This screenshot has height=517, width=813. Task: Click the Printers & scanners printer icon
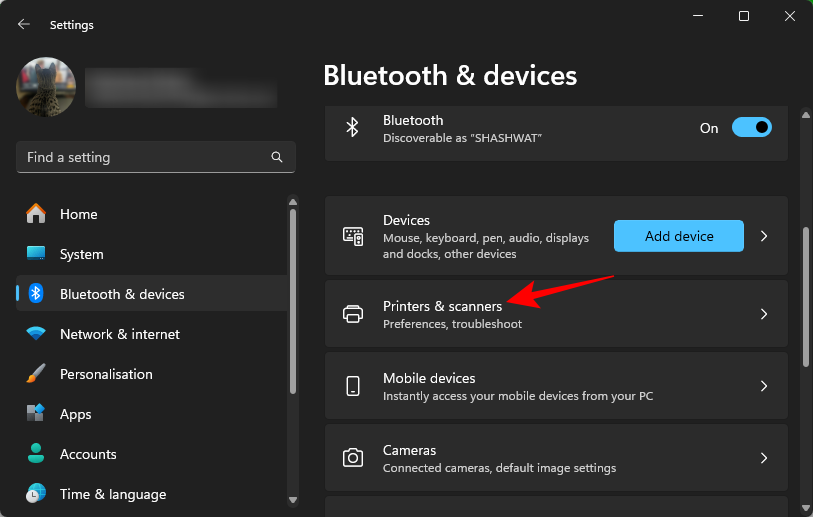point(353,314)
